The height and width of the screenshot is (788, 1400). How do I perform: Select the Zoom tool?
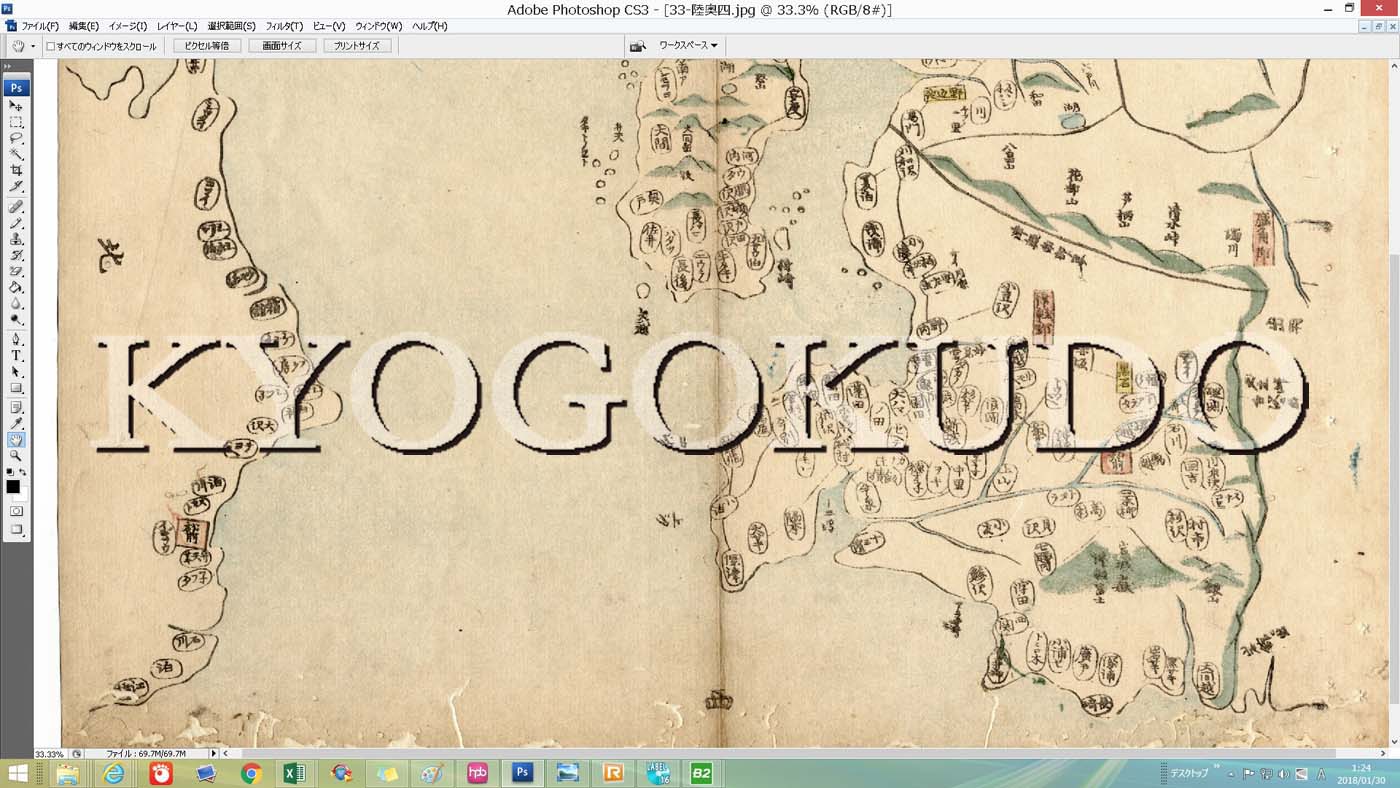click(x=16, y=455)
